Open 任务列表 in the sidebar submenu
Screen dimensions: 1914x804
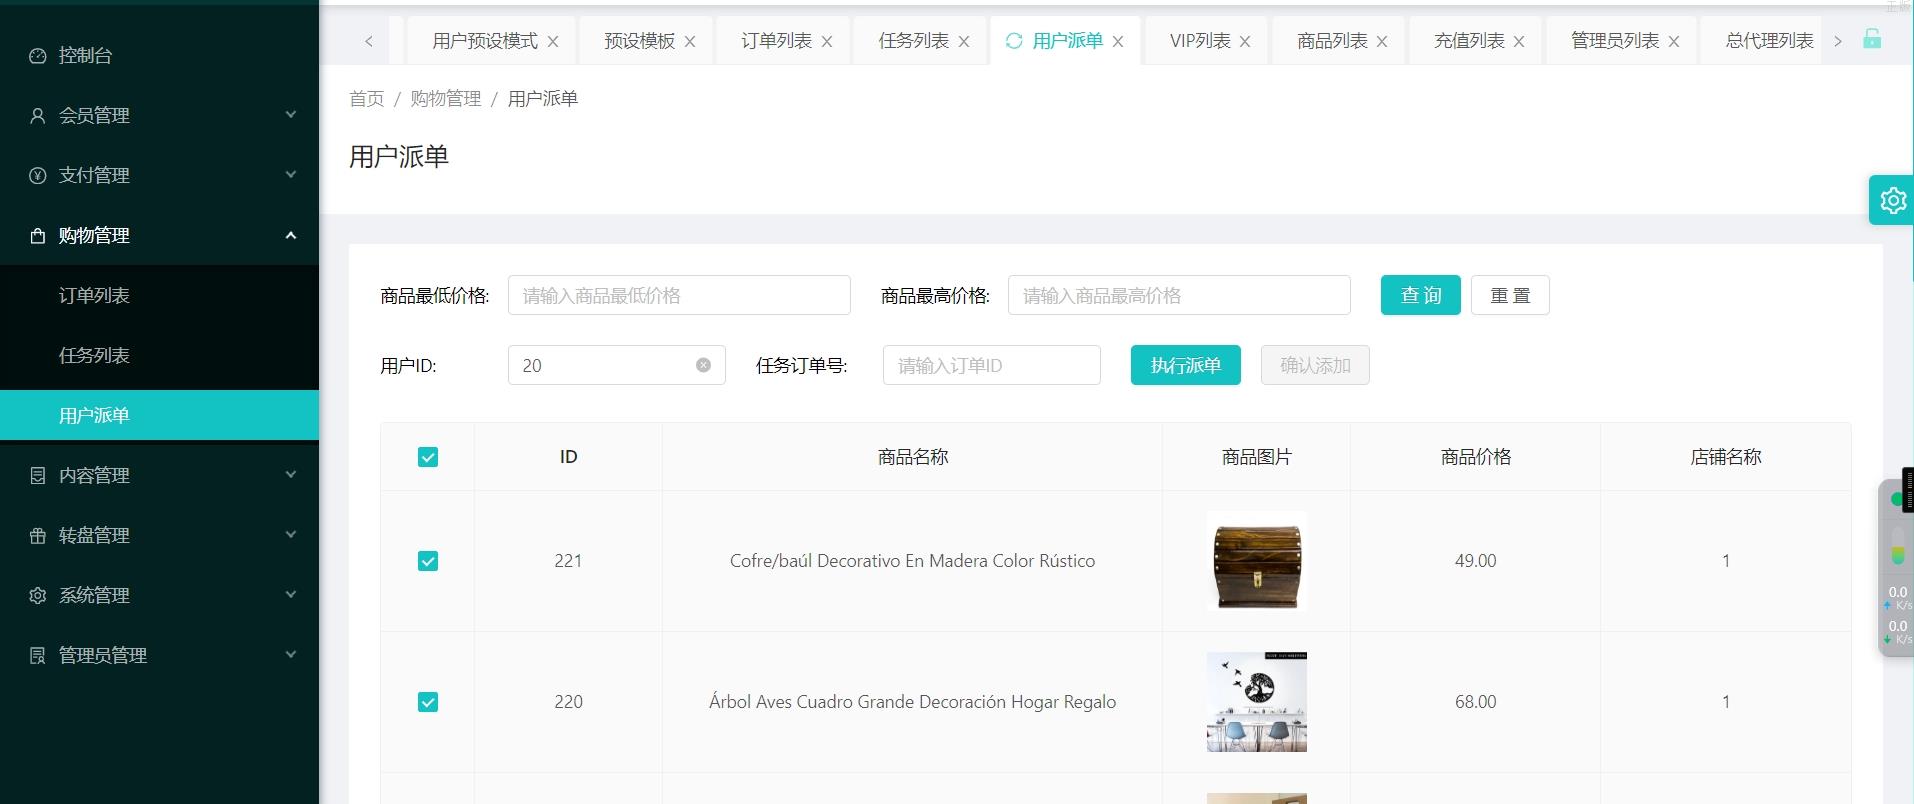click(94, 355)
